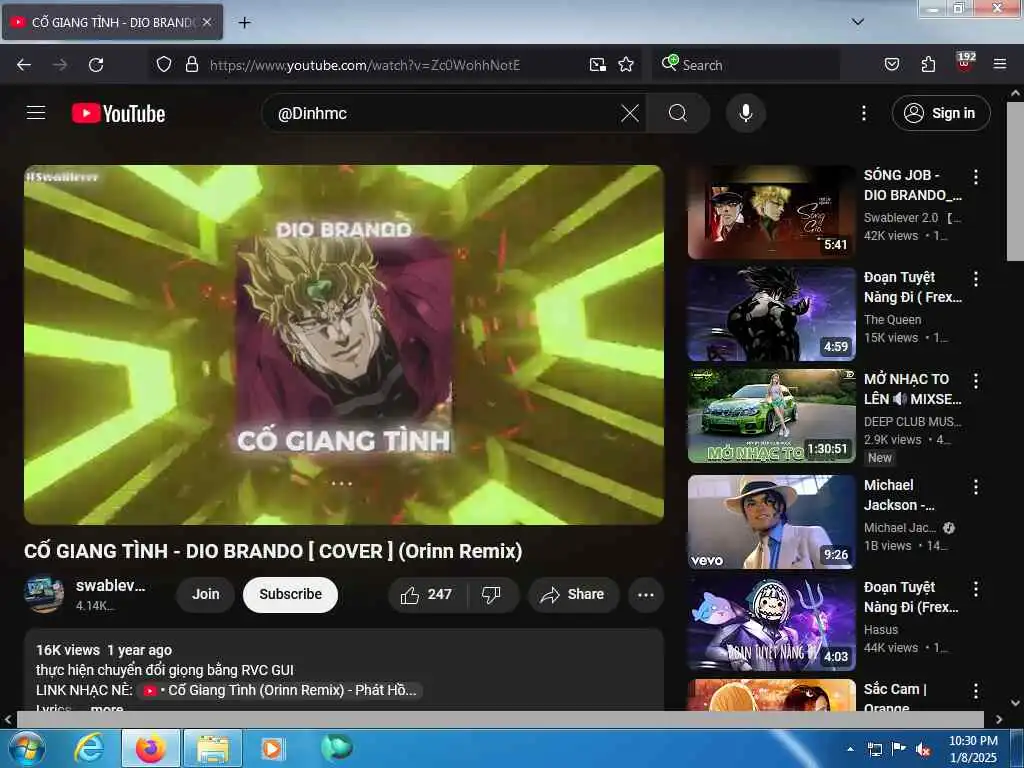Click the Firefox back arrow
1024x768 pixels.
pyautogui.click(x=24, y=65)
